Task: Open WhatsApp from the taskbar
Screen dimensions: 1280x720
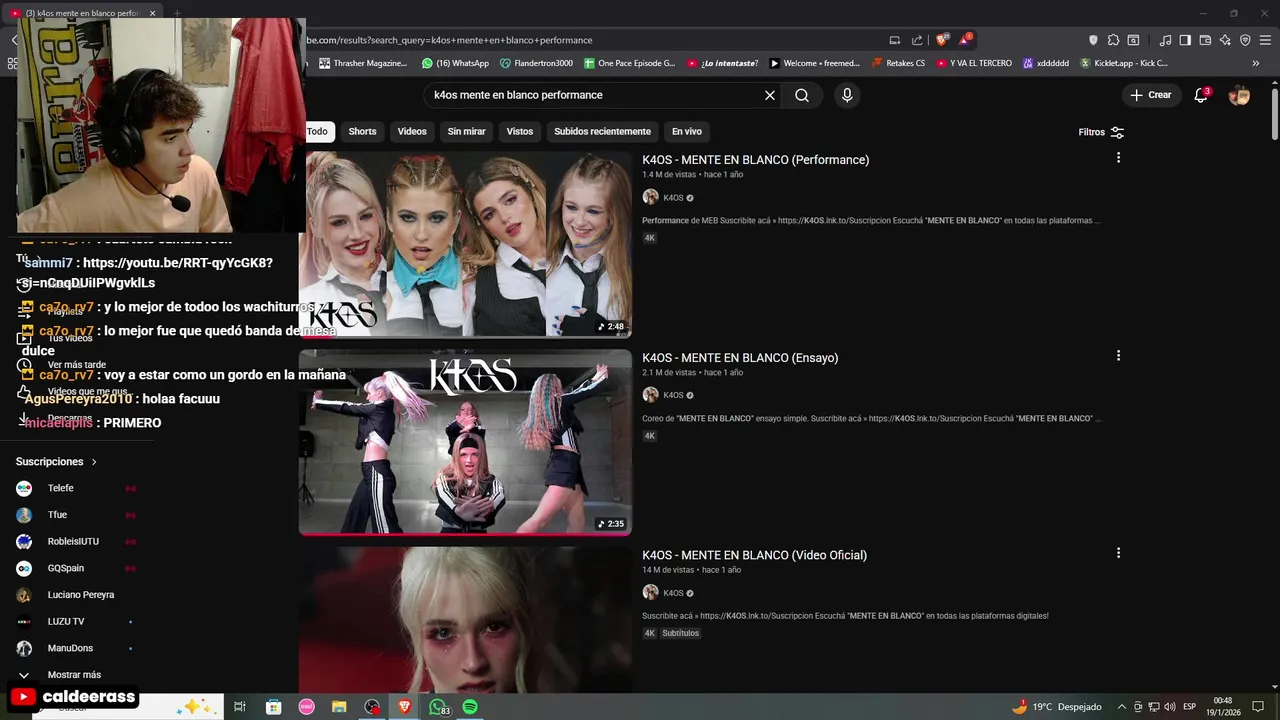Action: (x=438, y=707)
